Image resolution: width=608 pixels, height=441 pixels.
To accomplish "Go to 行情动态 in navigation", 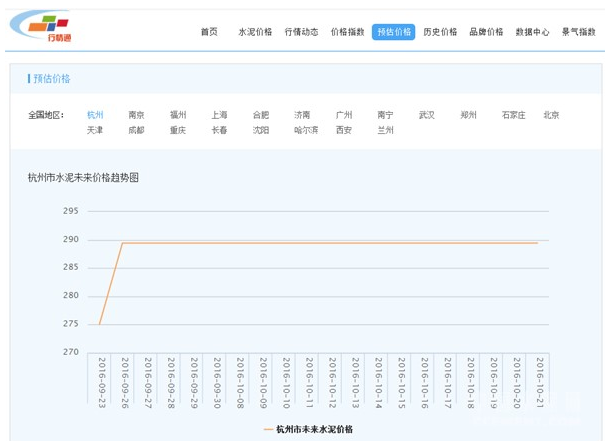I will [x=301, y=32].
